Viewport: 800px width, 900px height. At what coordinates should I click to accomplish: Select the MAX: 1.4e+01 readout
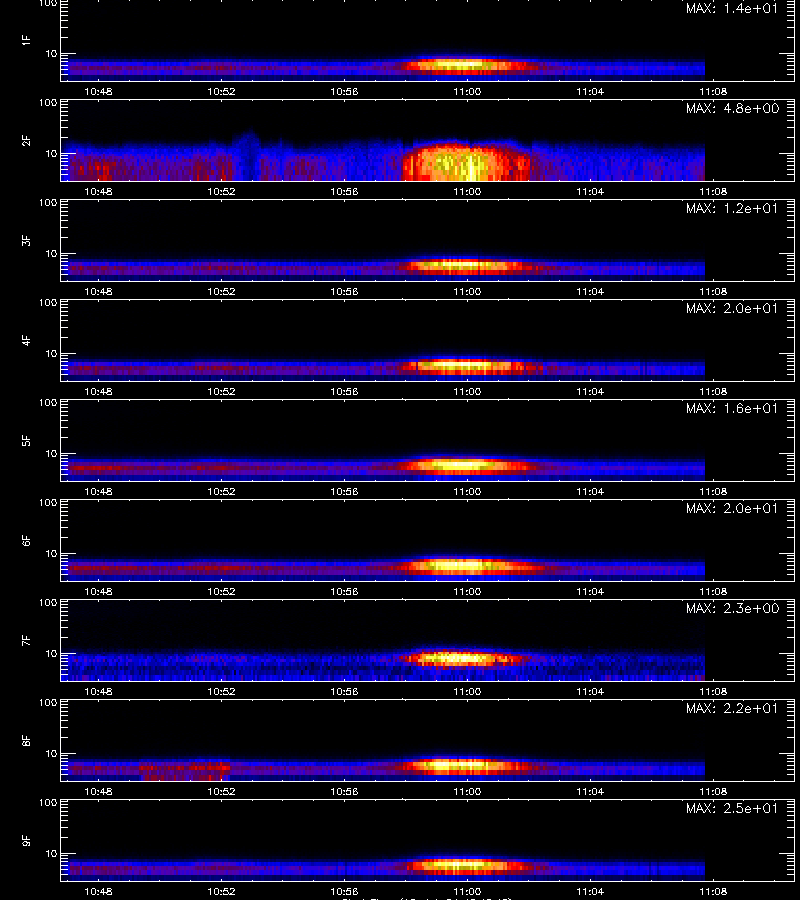732,9
